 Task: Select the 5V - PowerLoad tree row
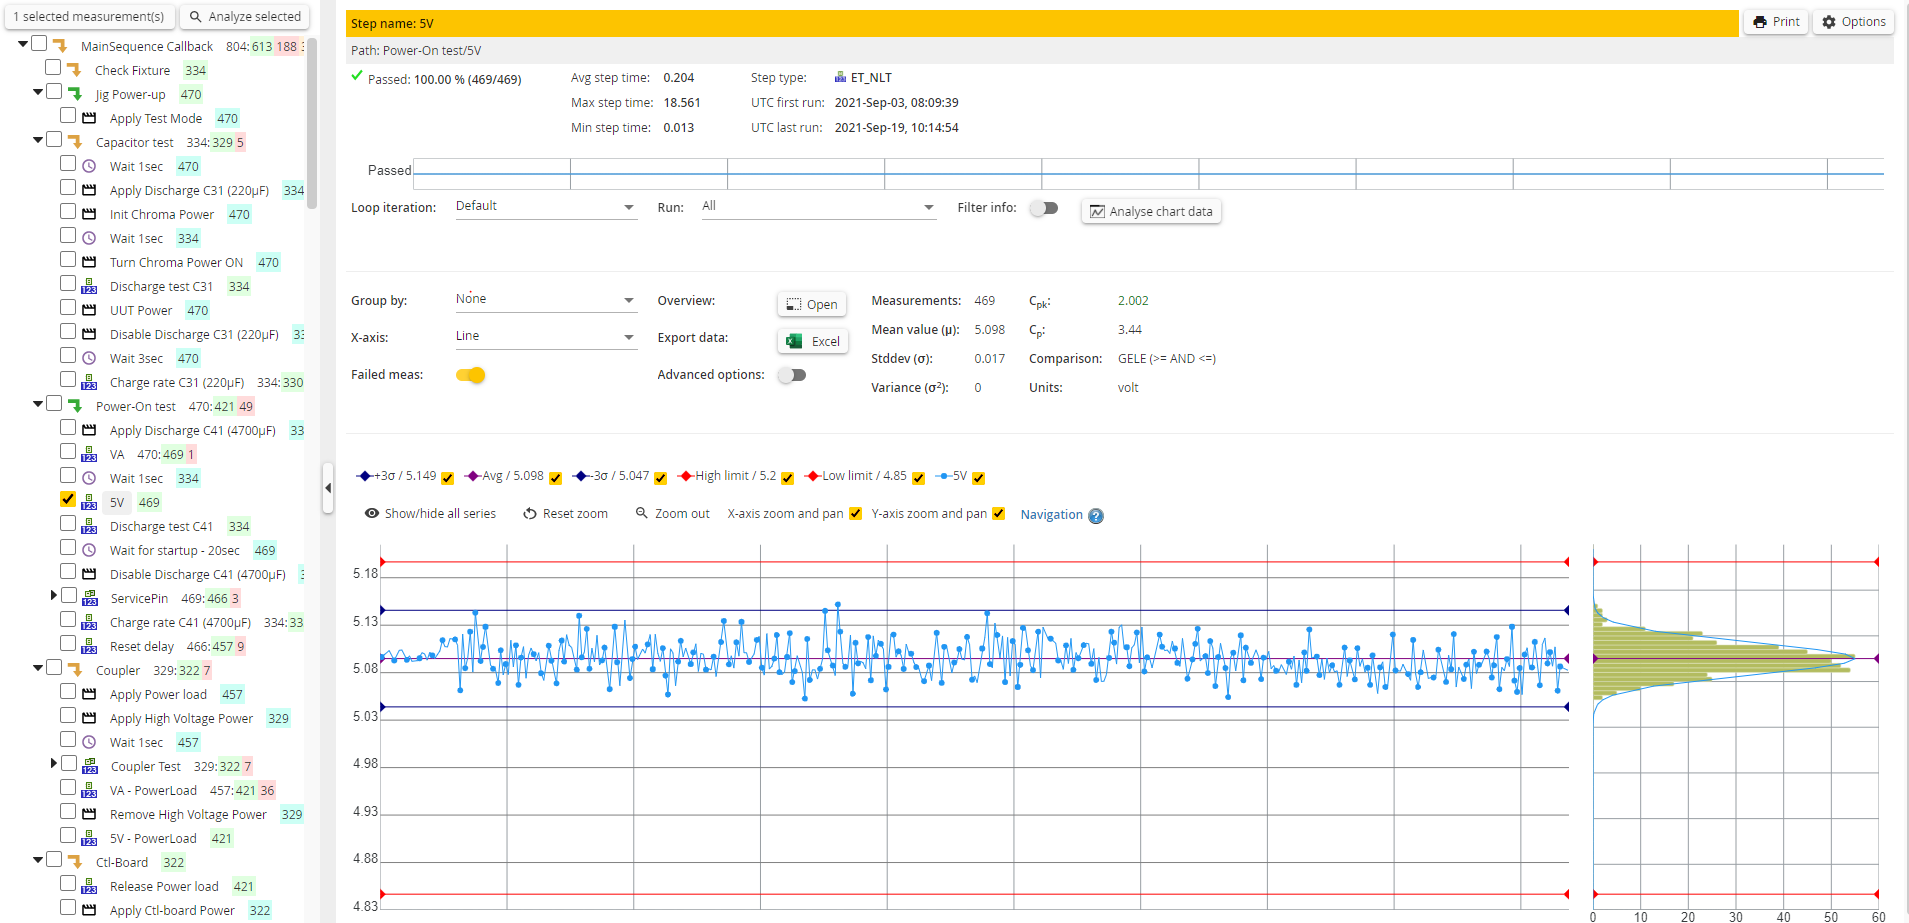(152, 839)
